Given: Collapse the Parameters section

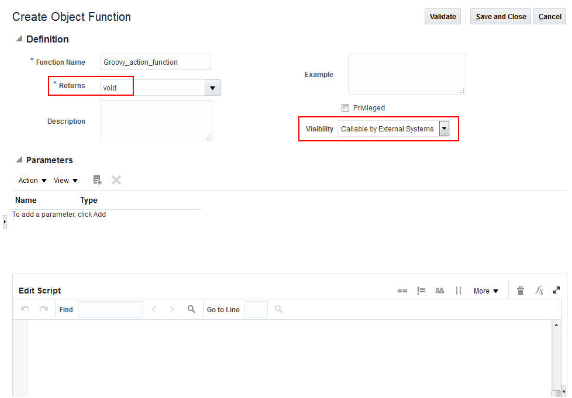Looking at the screenshot, I should (19, 160).
